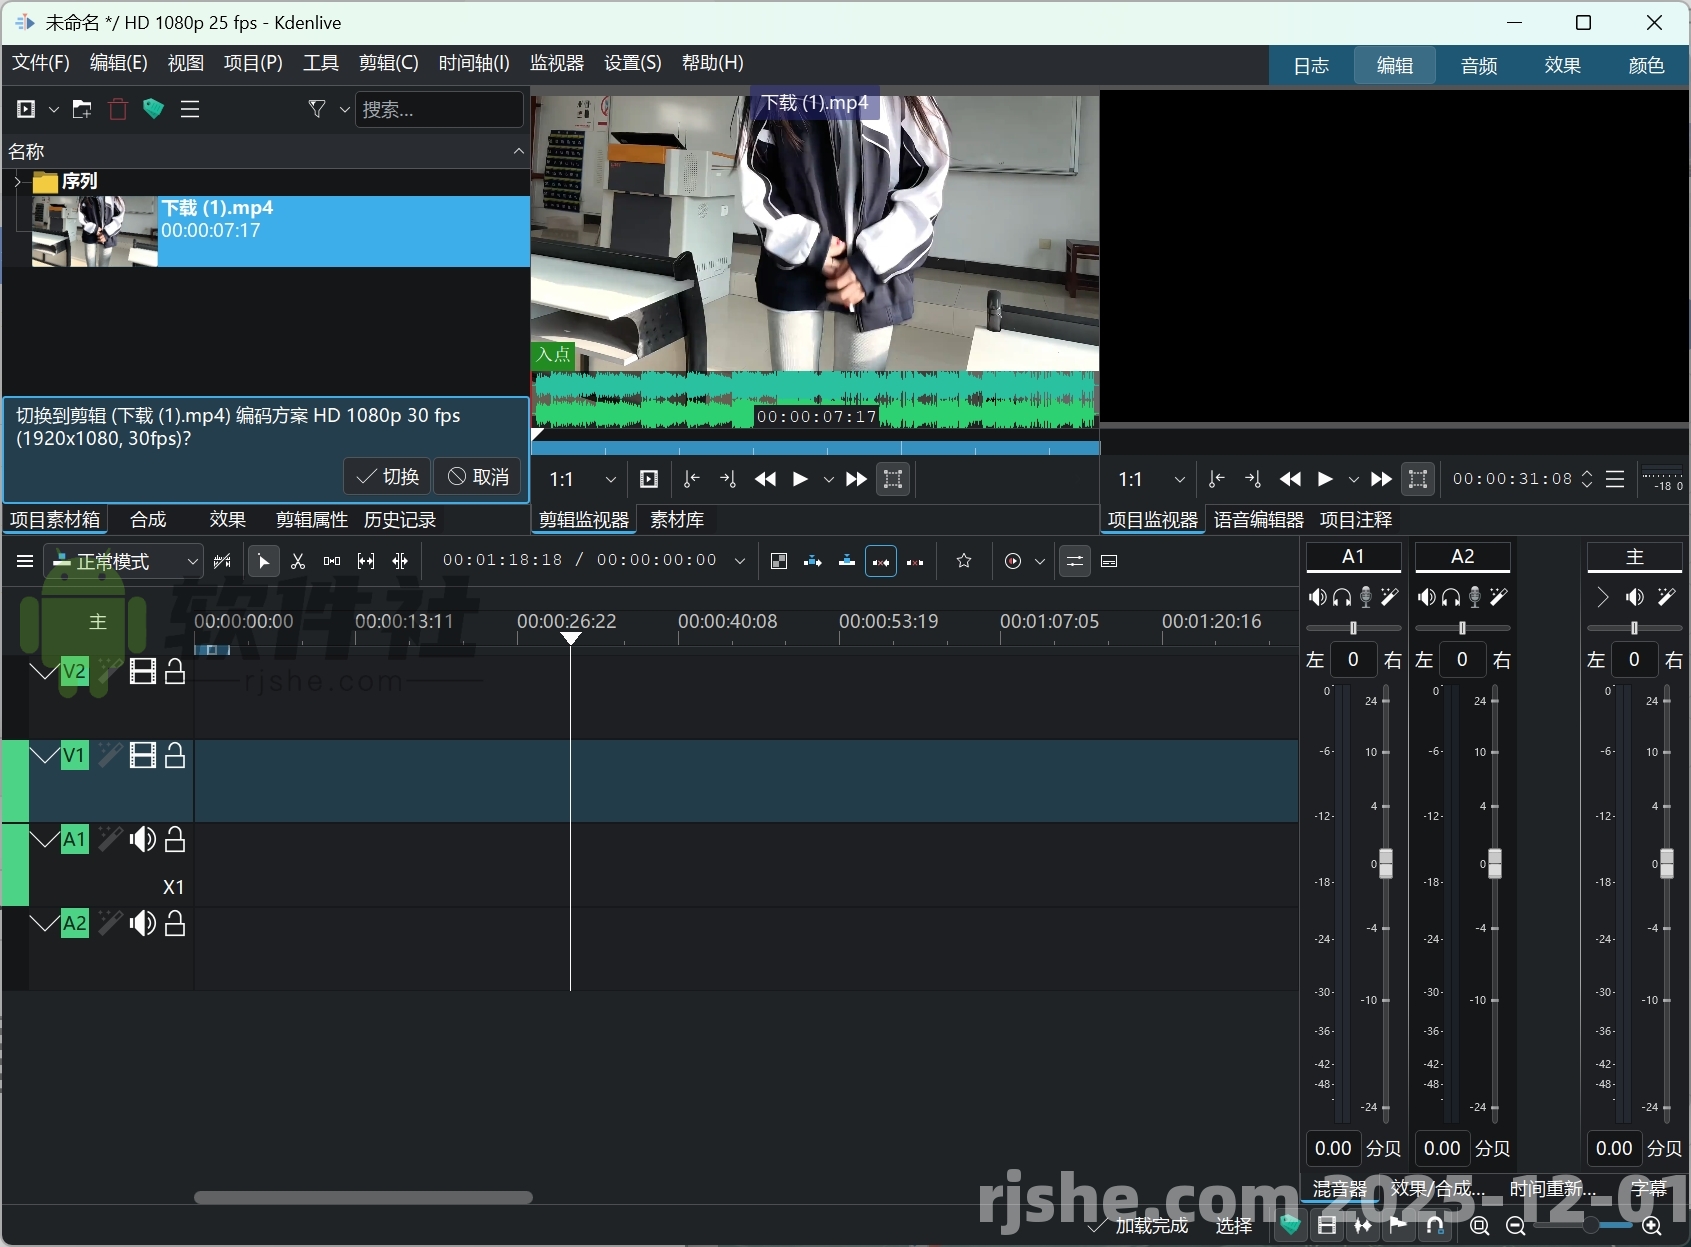
Task: Open the tag icon in project bin toolbar
Action: [x=152, y=109]
